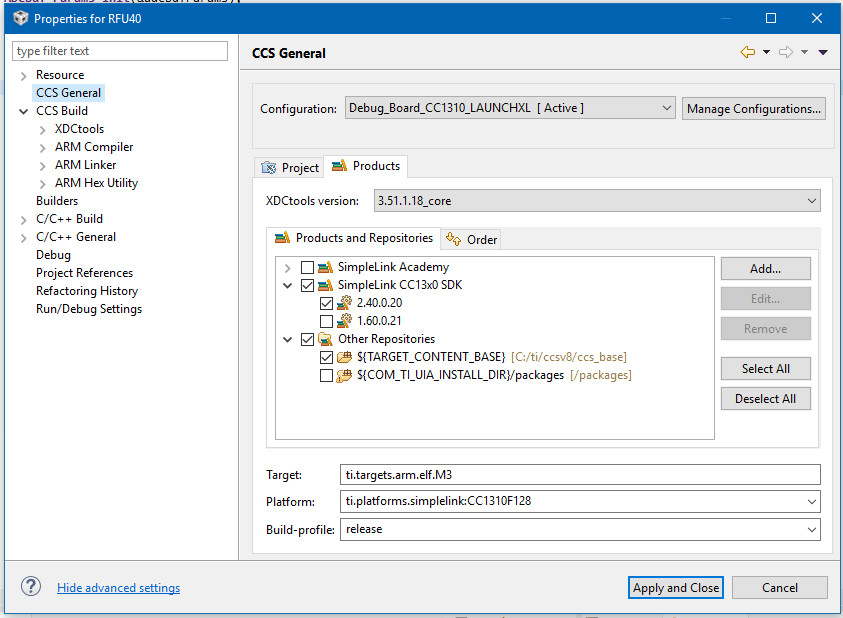The image size is (843, 618).
Task: Enable the SimpleLink Academy checkbox
Action: point(307,267)
